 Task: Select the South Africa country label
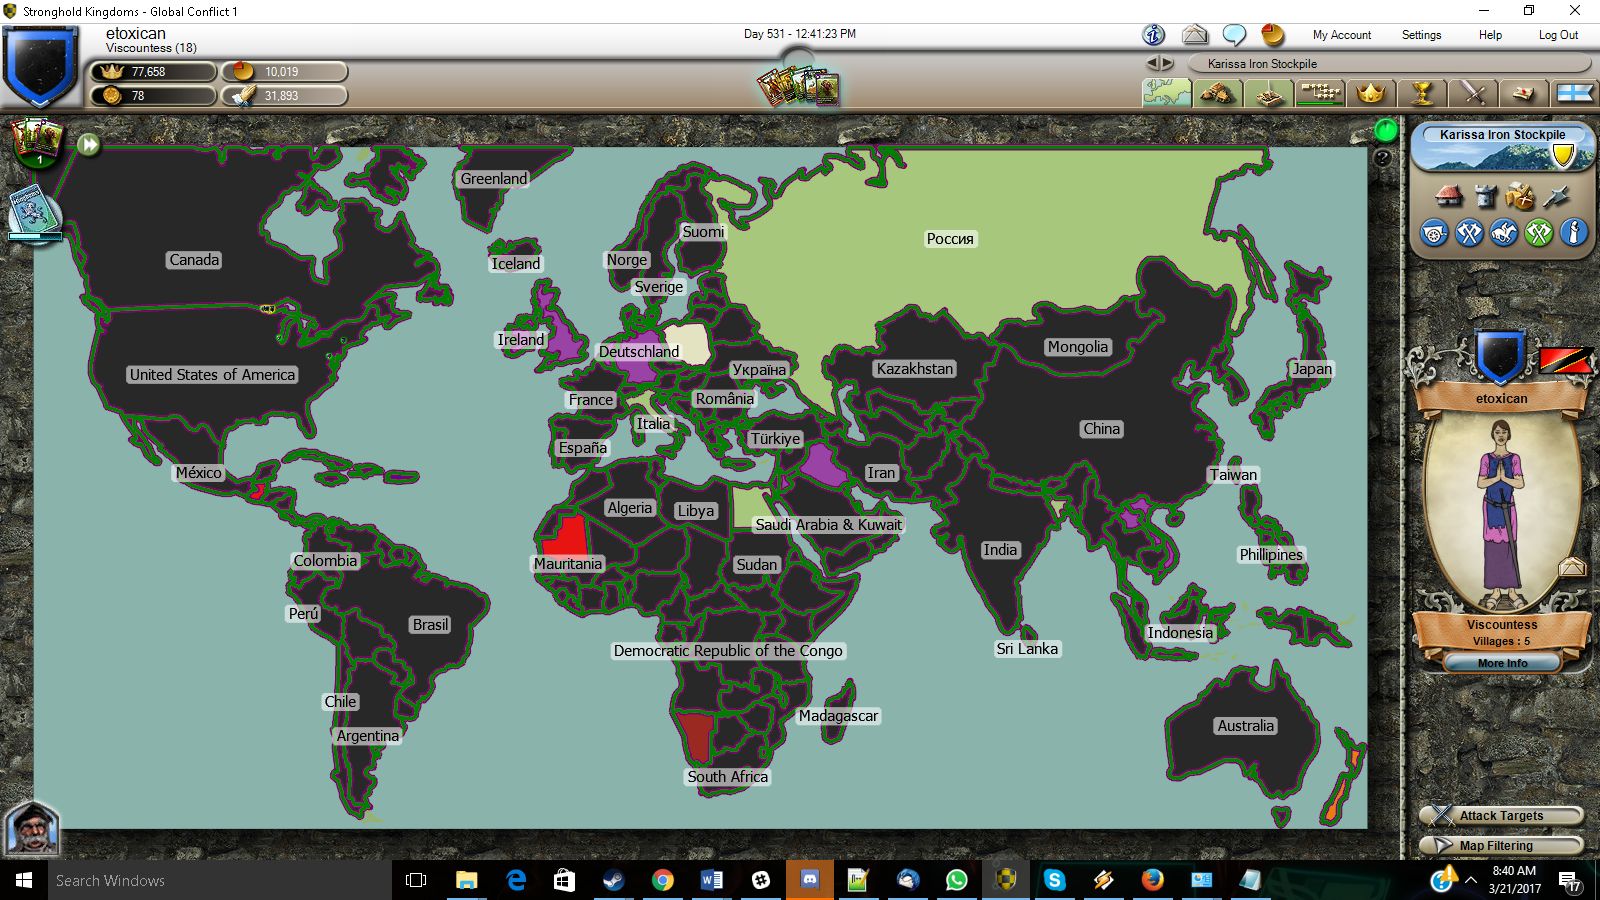pos(728,777)
